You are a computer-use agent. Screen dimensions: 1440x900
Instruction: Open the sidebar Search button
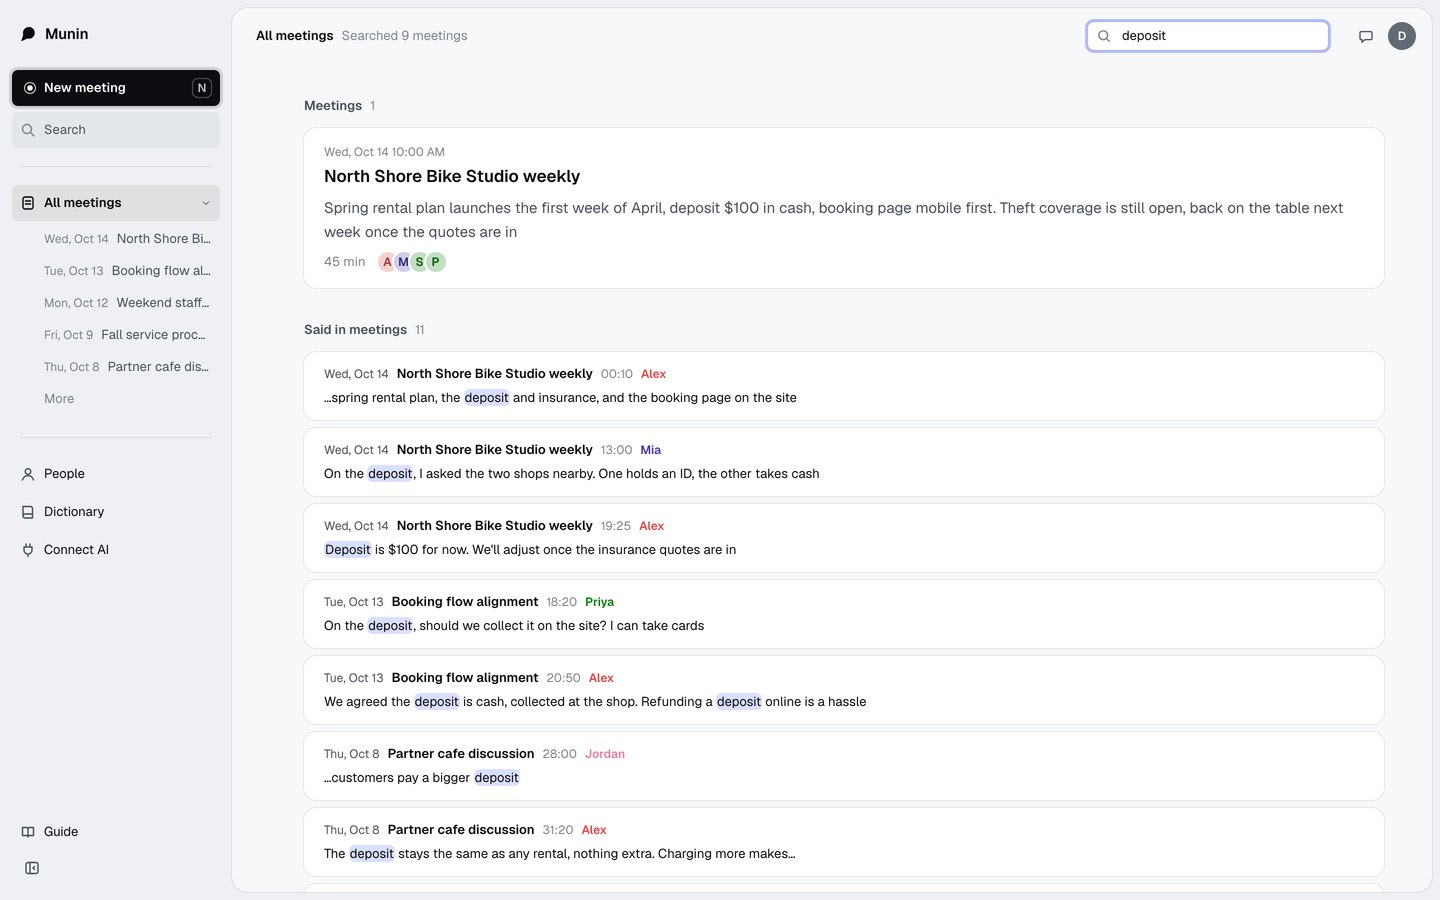coord(116,130)
